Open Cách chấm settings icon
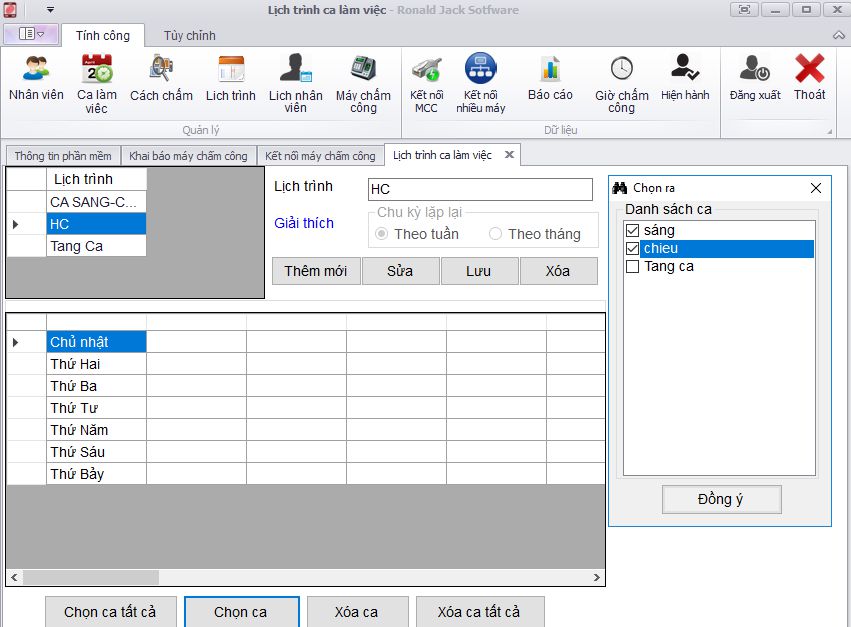Screen dimensions: 851x627 click(161, 70)
